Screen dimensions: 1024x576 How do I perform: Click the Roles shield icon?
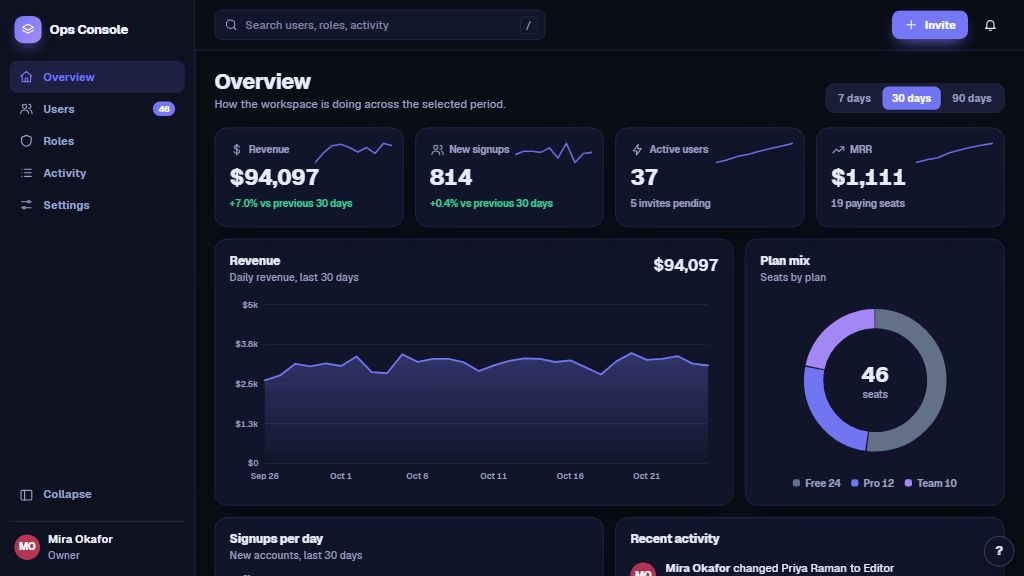(x=26, y=141)
